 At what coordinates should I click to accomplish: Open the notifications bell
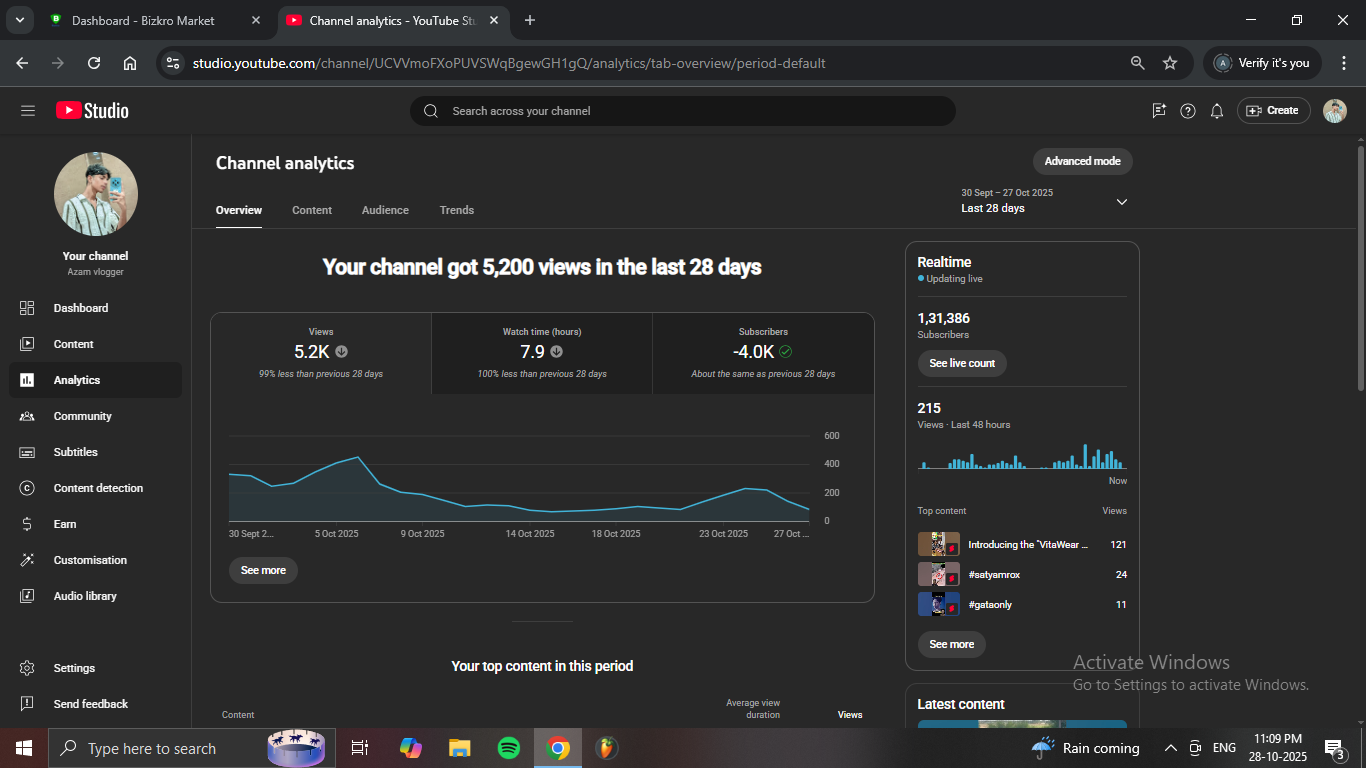pyautogui.click(x=1216, y=111)
